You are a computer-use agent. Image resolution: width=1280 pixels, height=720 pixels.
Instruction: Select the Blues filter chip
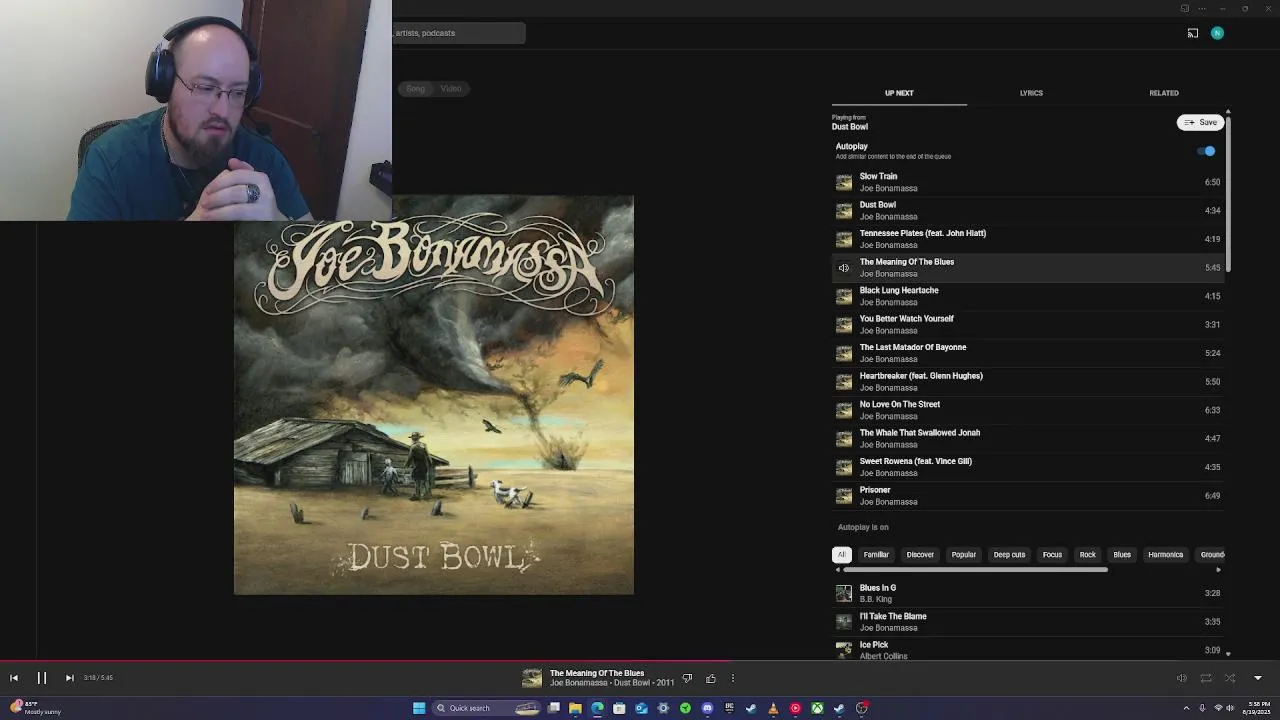click(x=1122, y=554)
